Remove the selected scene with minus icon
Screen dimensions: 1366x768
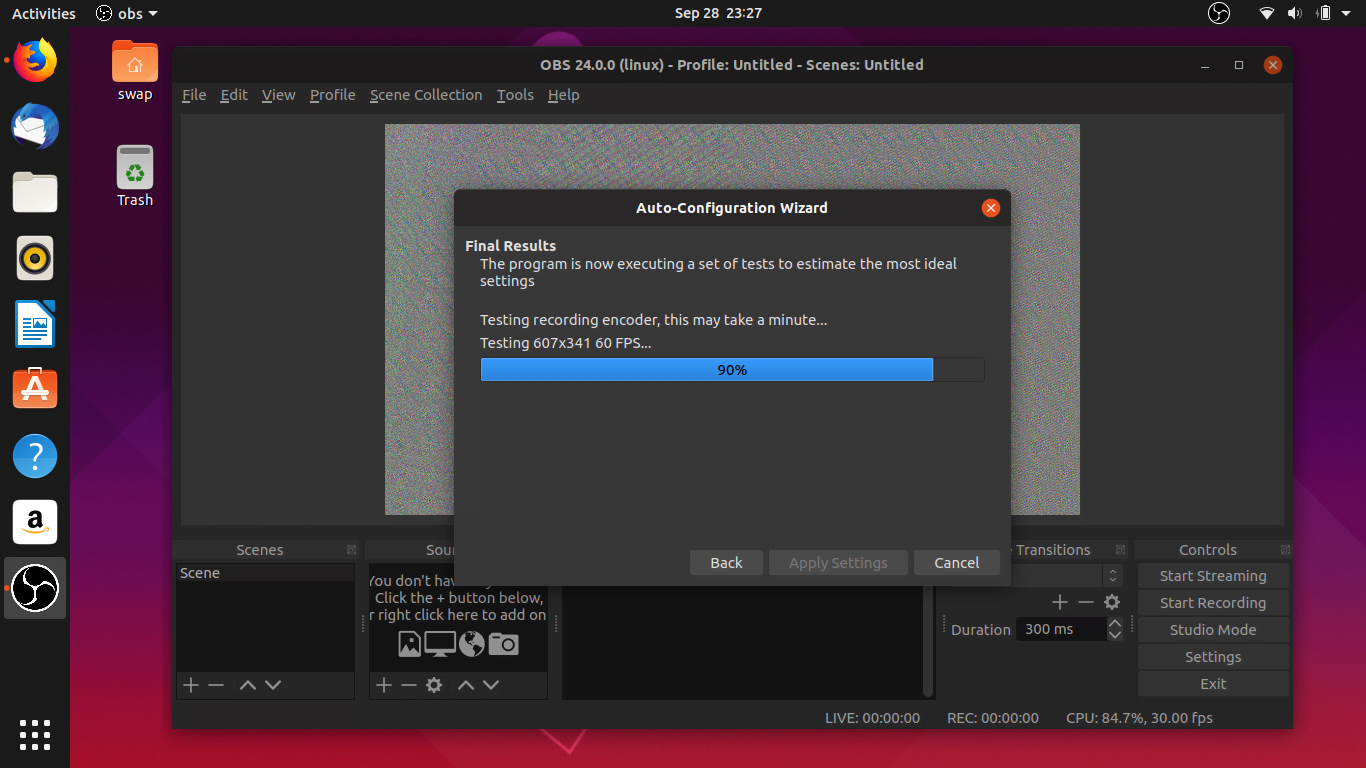click(x=216, y=685)
